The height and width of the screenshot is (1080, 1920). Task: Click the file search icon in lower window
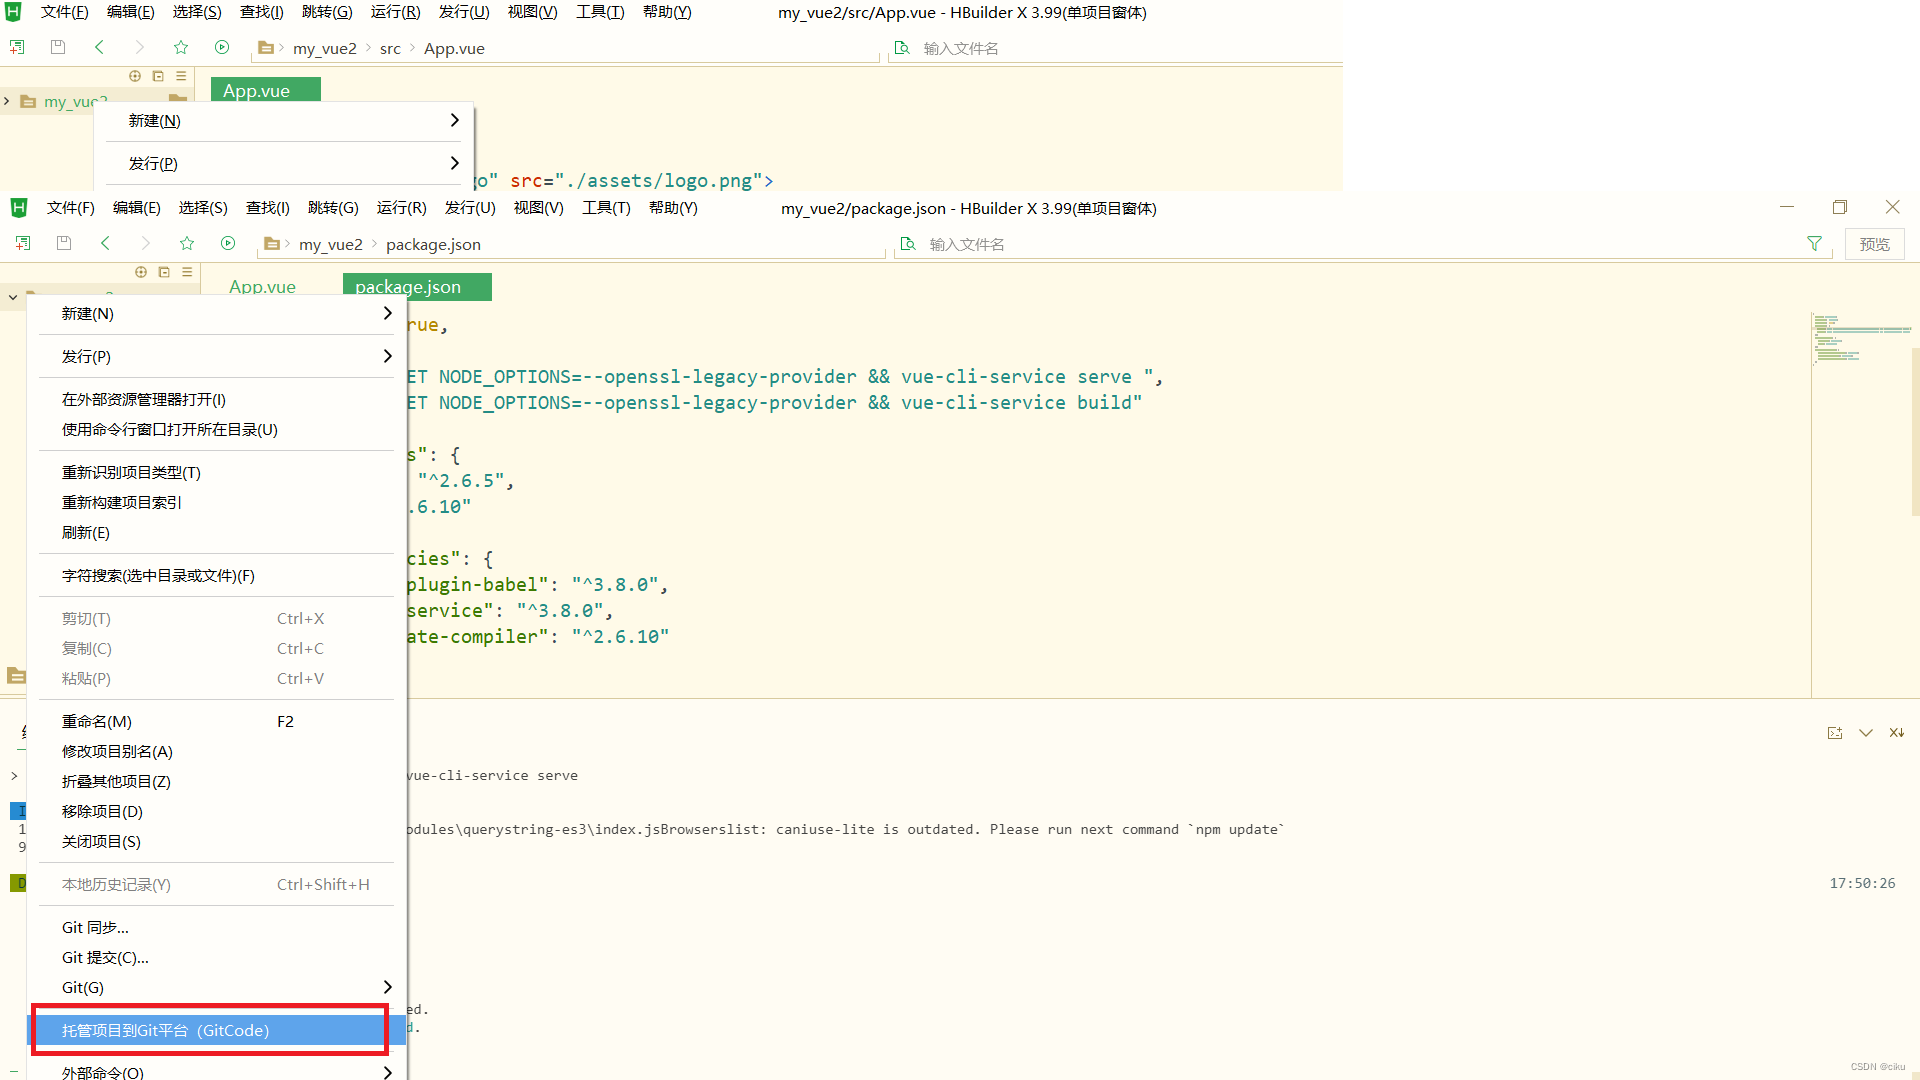(x=908, y=244)
